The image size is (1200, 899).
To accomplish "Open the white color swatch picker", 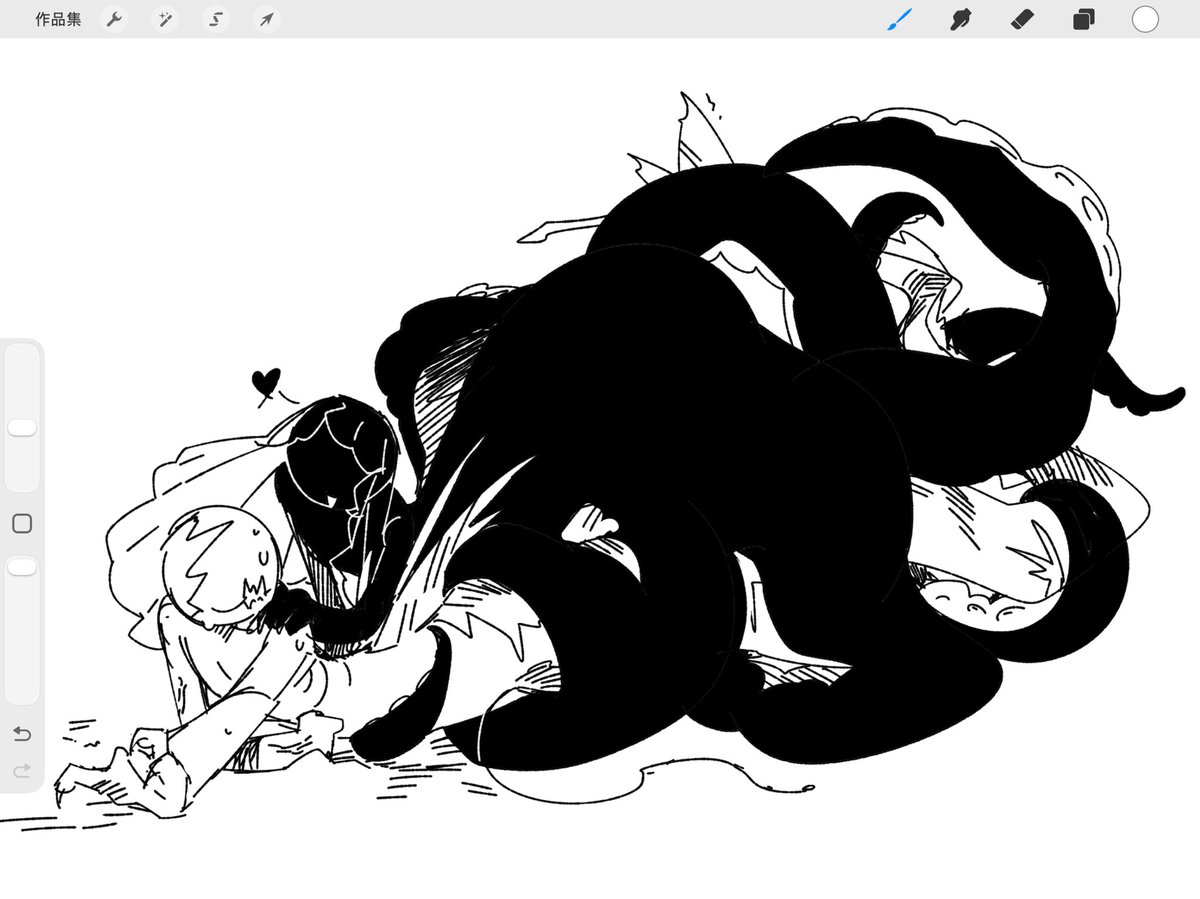I will (x=1145, y=19).
